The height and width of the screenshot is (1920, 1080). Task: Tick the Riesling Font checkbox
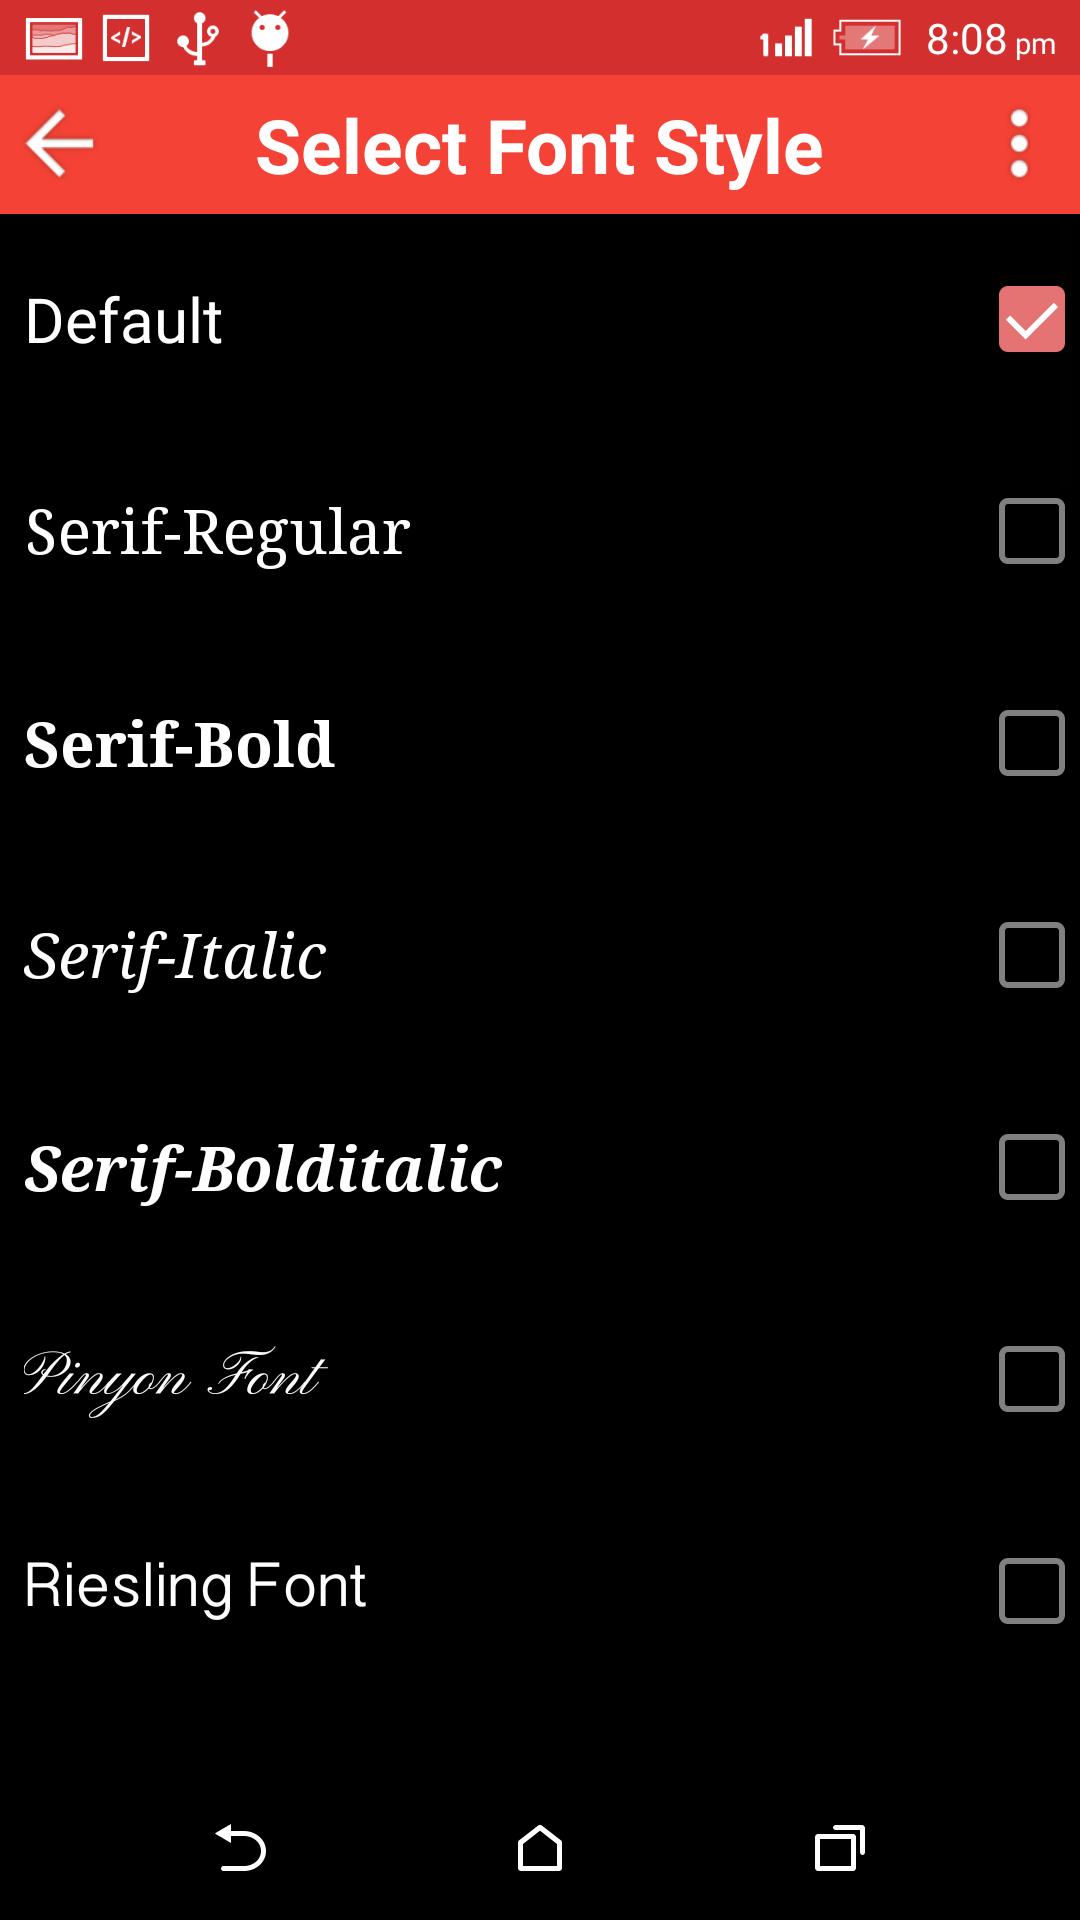(x=1031, y=1591)
